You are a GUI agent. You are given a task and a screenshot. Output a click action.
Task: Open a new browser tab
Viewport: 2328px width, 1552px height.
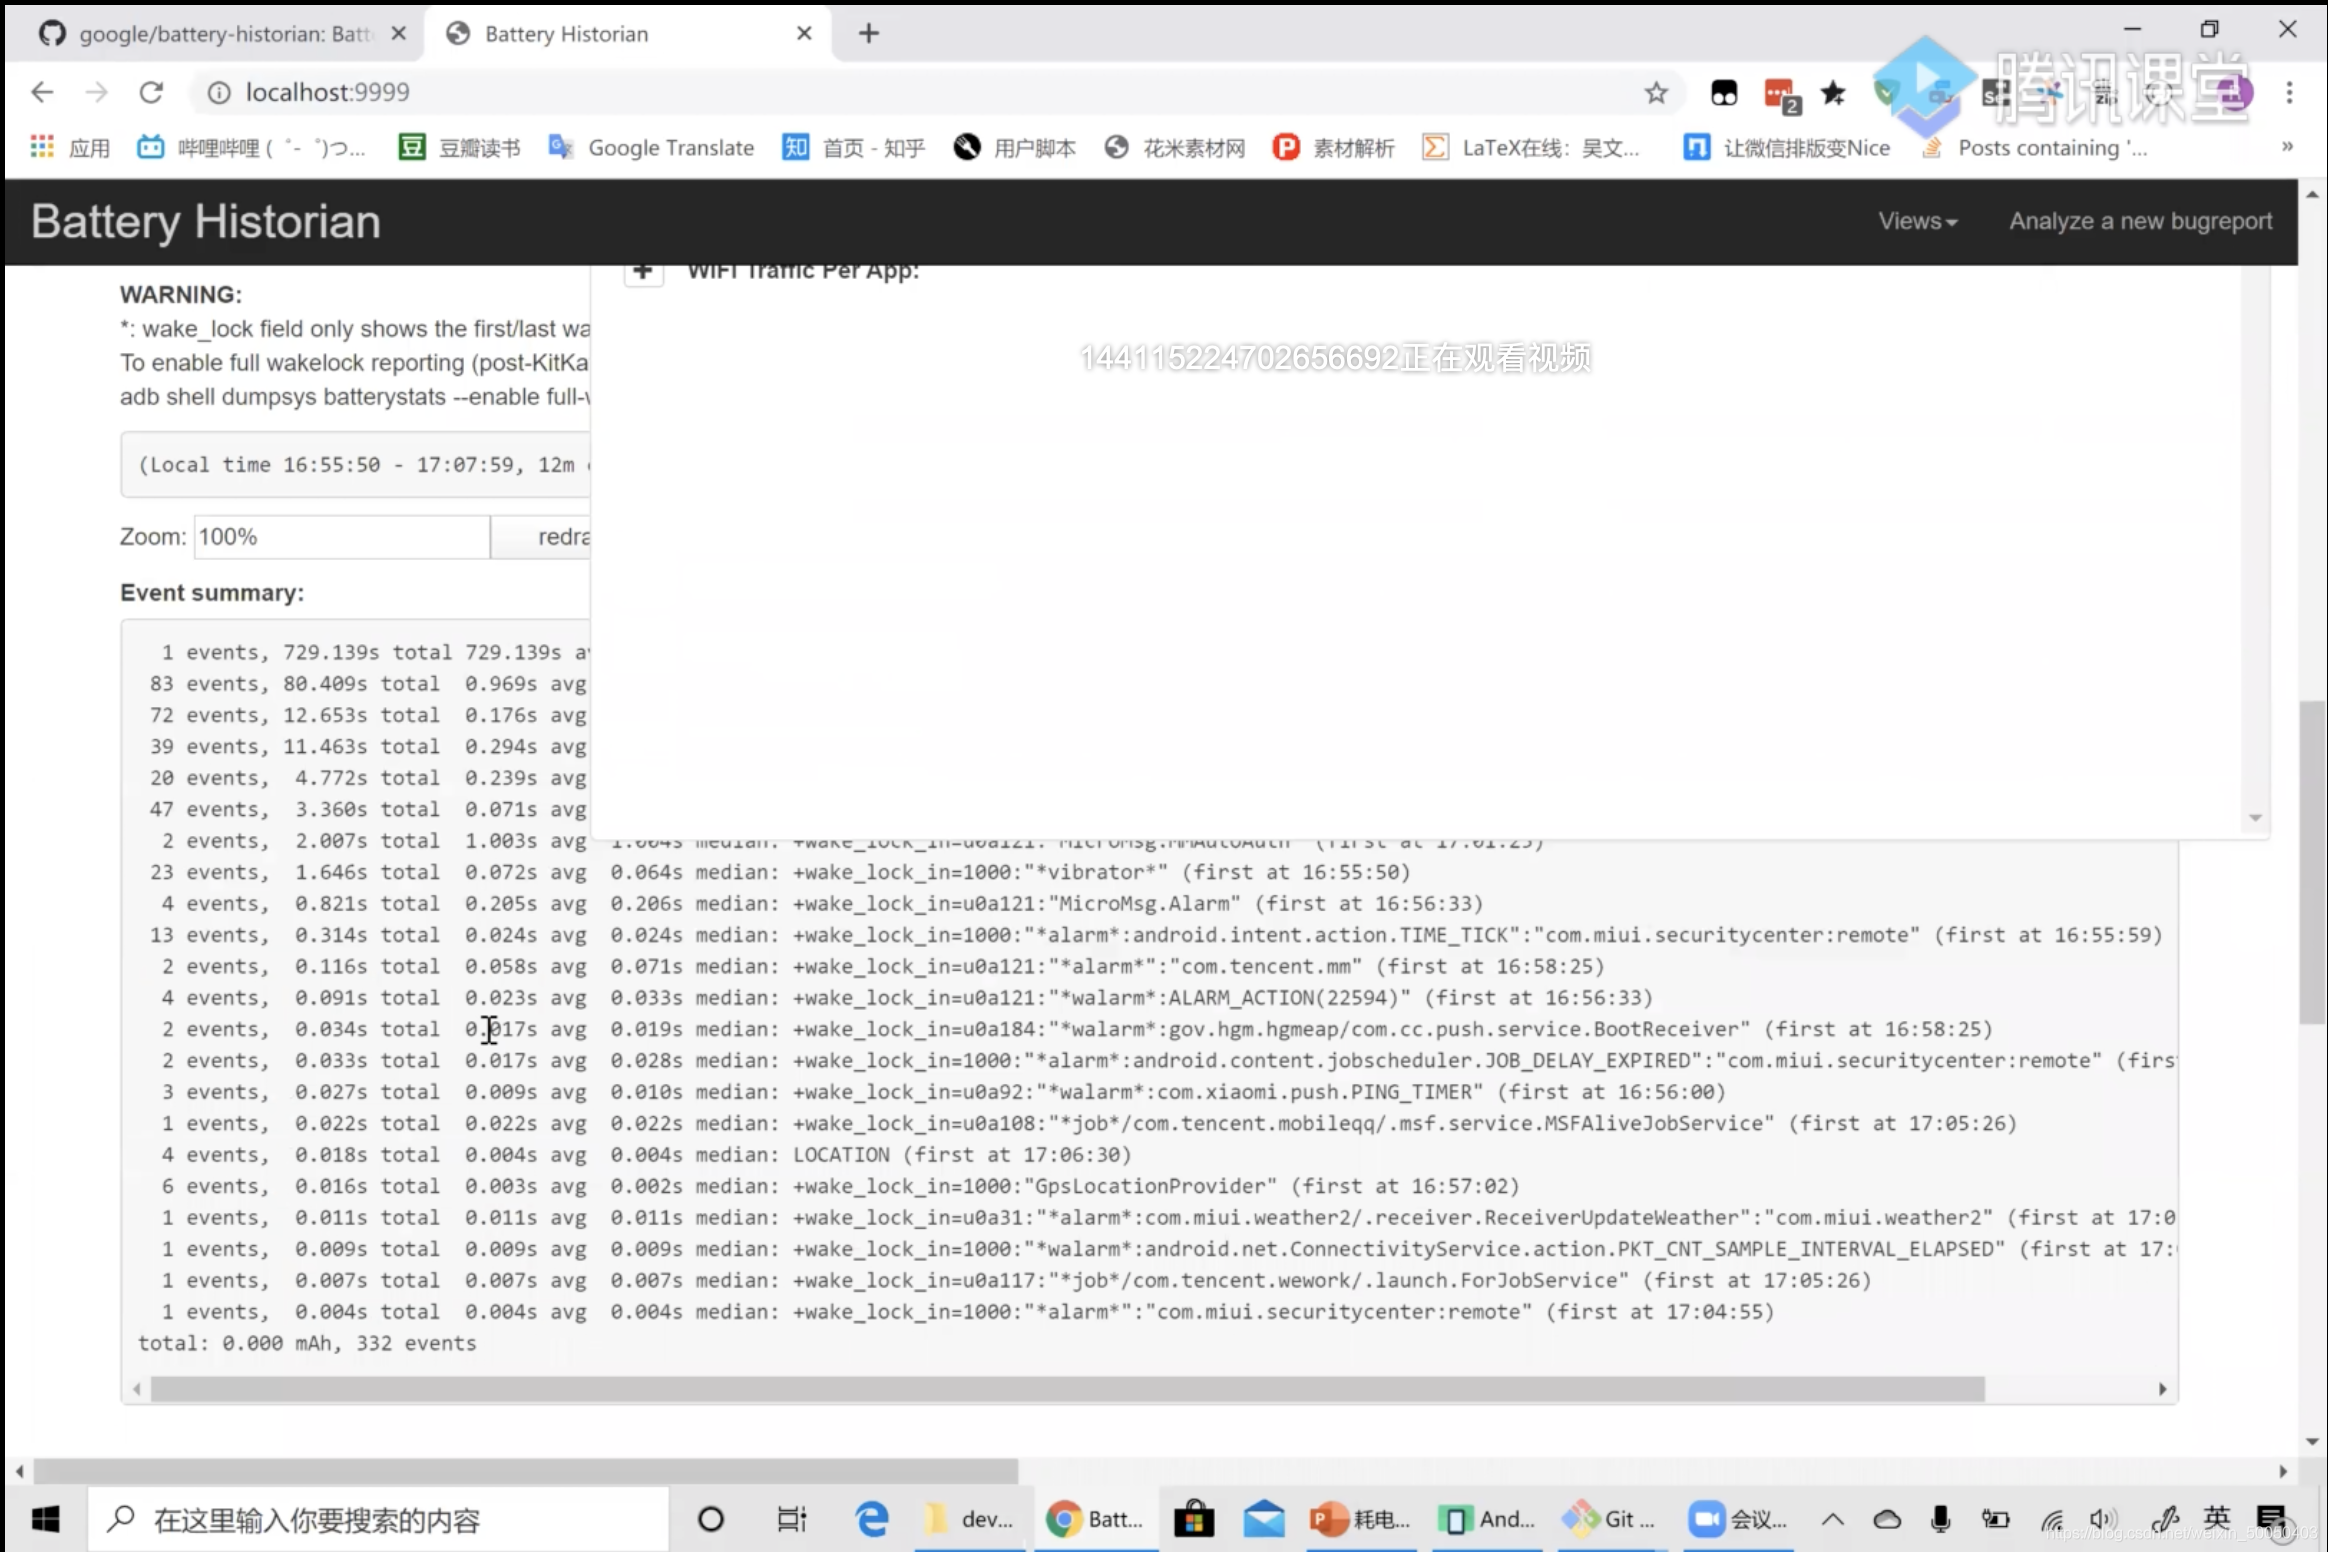click(869, 34)
